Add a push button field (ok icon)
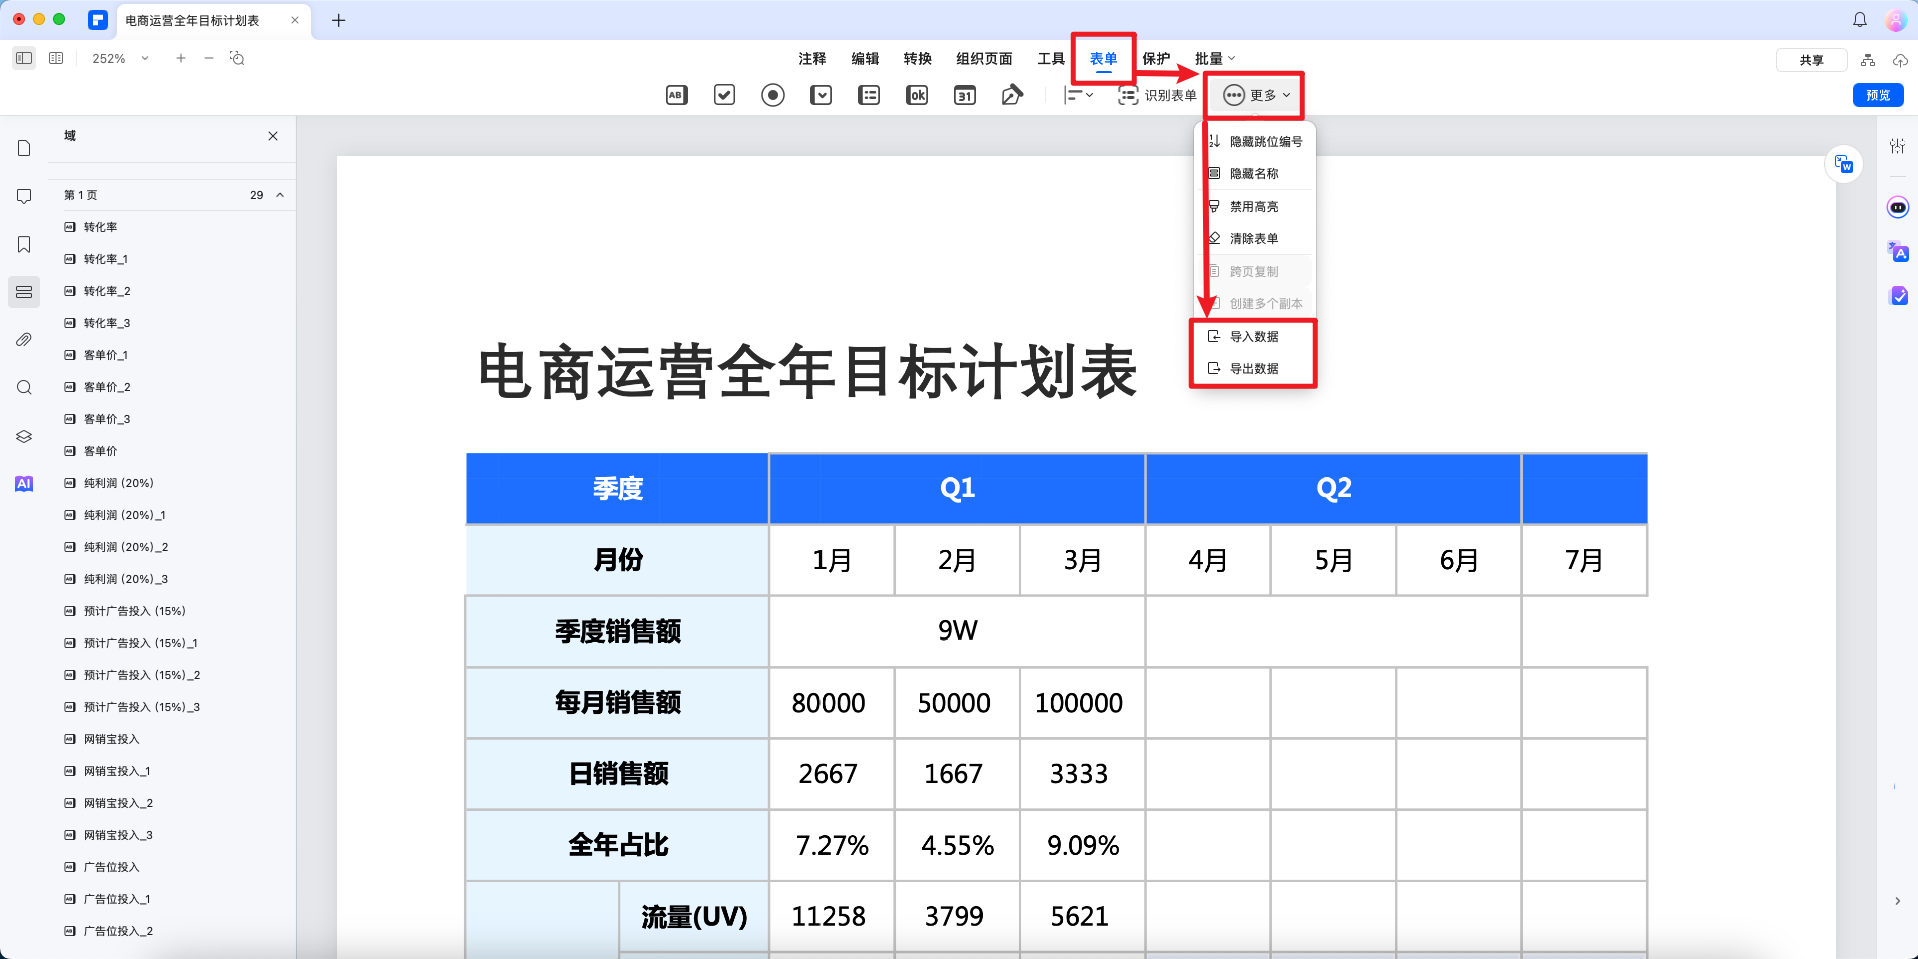This screenshot has width=1918, height=959. tap(916, 95)
